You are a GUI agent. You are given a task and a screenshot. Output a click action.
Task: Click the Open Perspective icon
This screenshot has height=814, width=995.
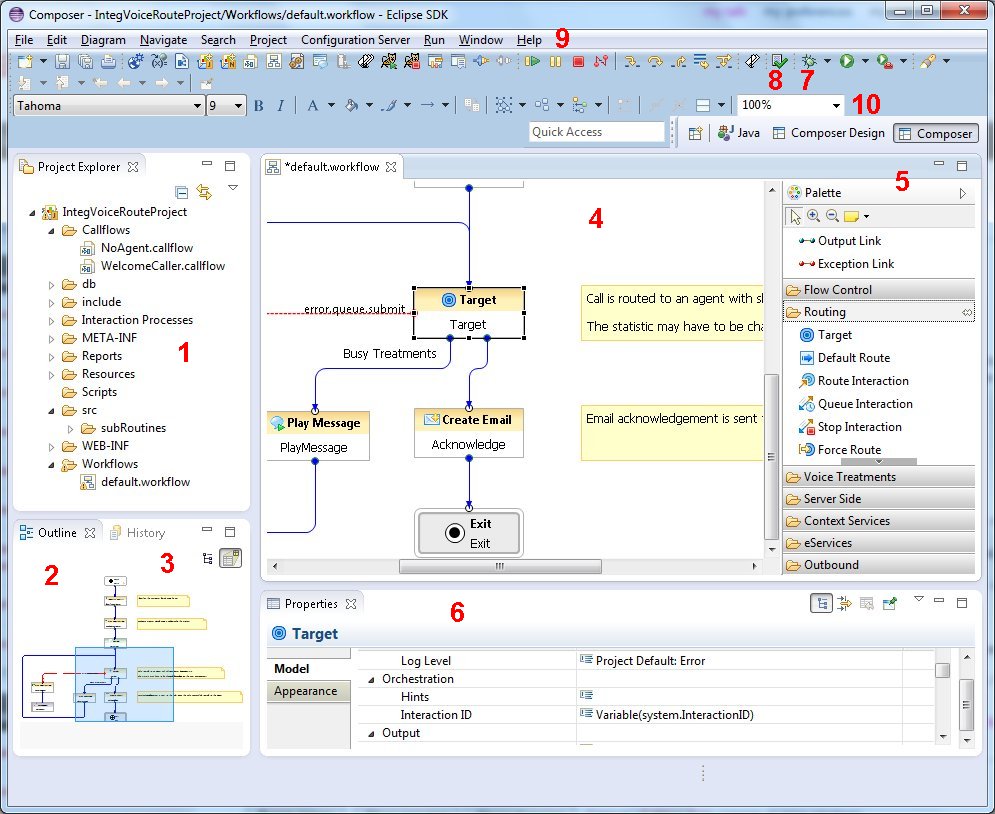[695, 133]
